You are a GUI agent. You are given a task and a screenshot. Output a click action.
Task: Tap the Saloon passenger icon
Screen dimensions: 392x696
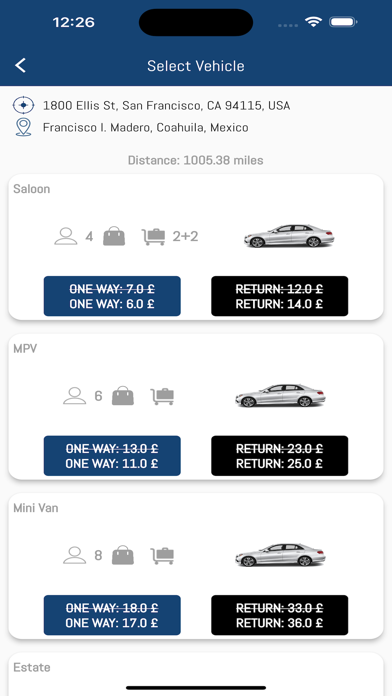(66, 236)
